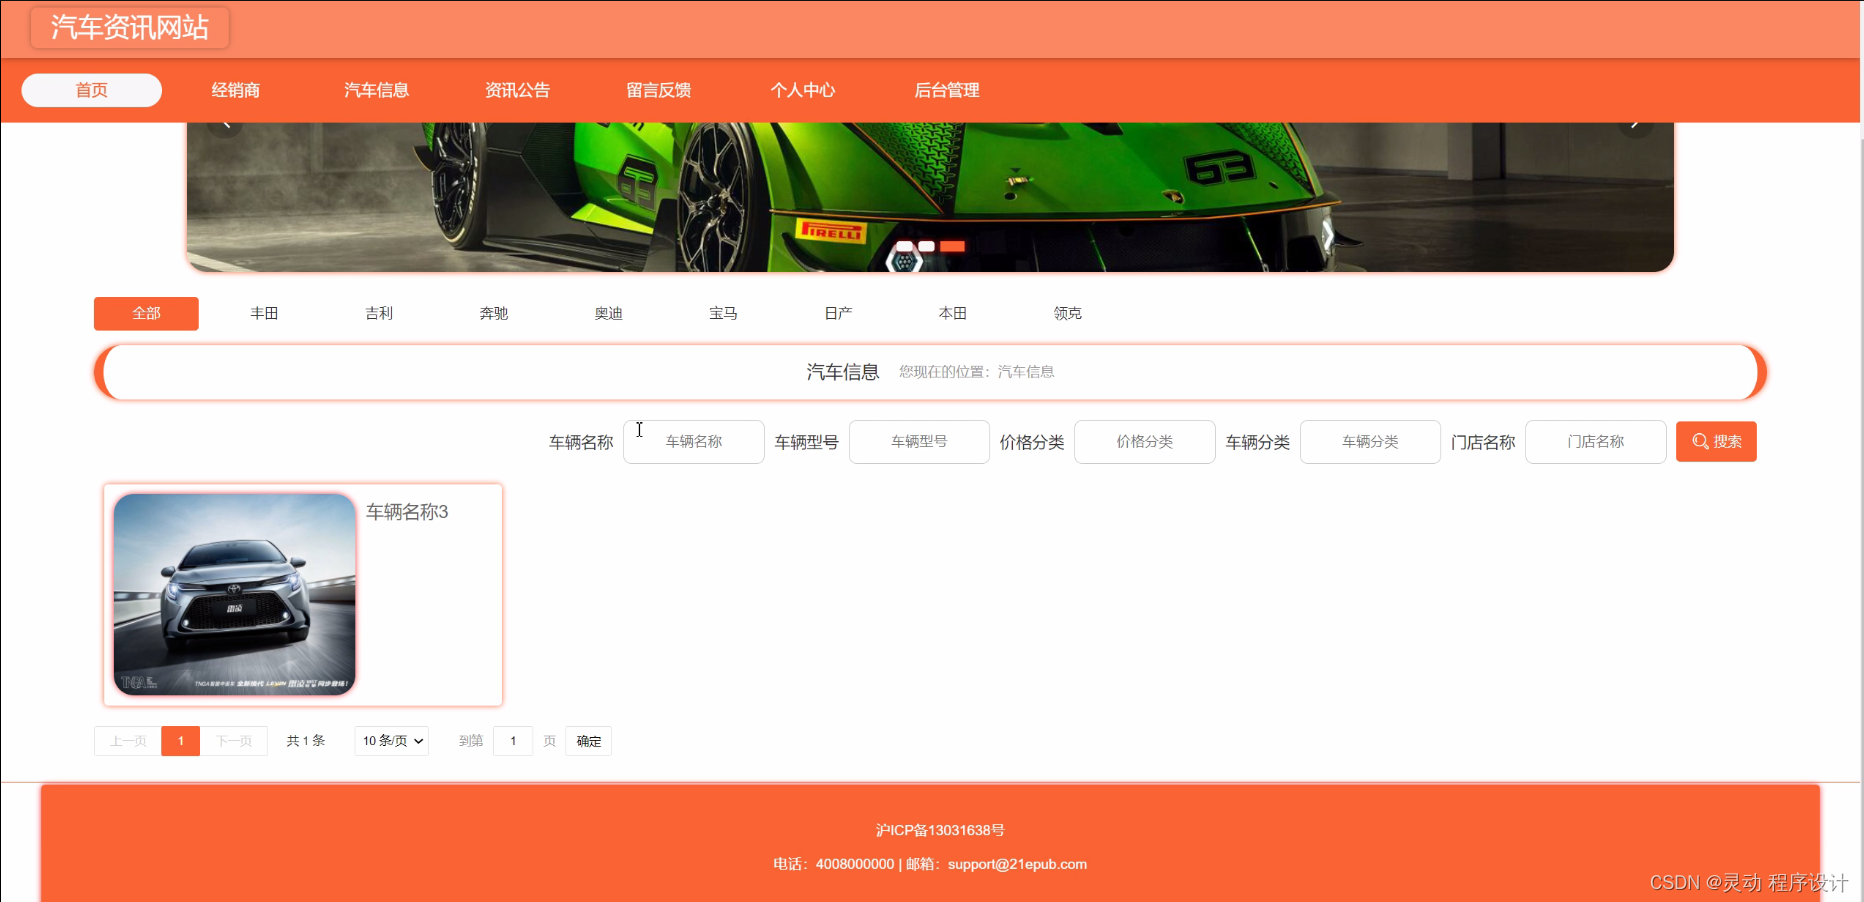This screenshot has width=1864, height=902.
Task: Open the 10 条/页 page size dropdown
Action: [x=392, y=741]
